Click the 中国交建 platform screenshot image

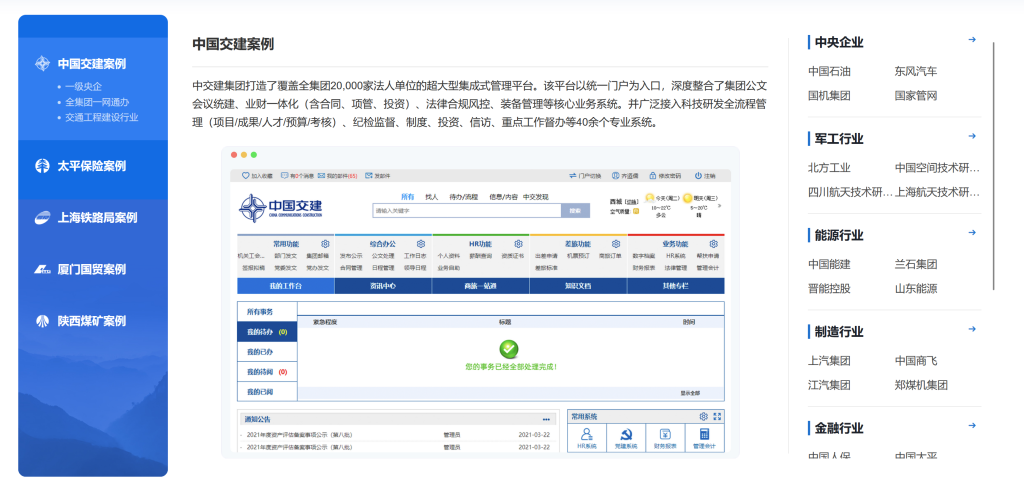480,300
